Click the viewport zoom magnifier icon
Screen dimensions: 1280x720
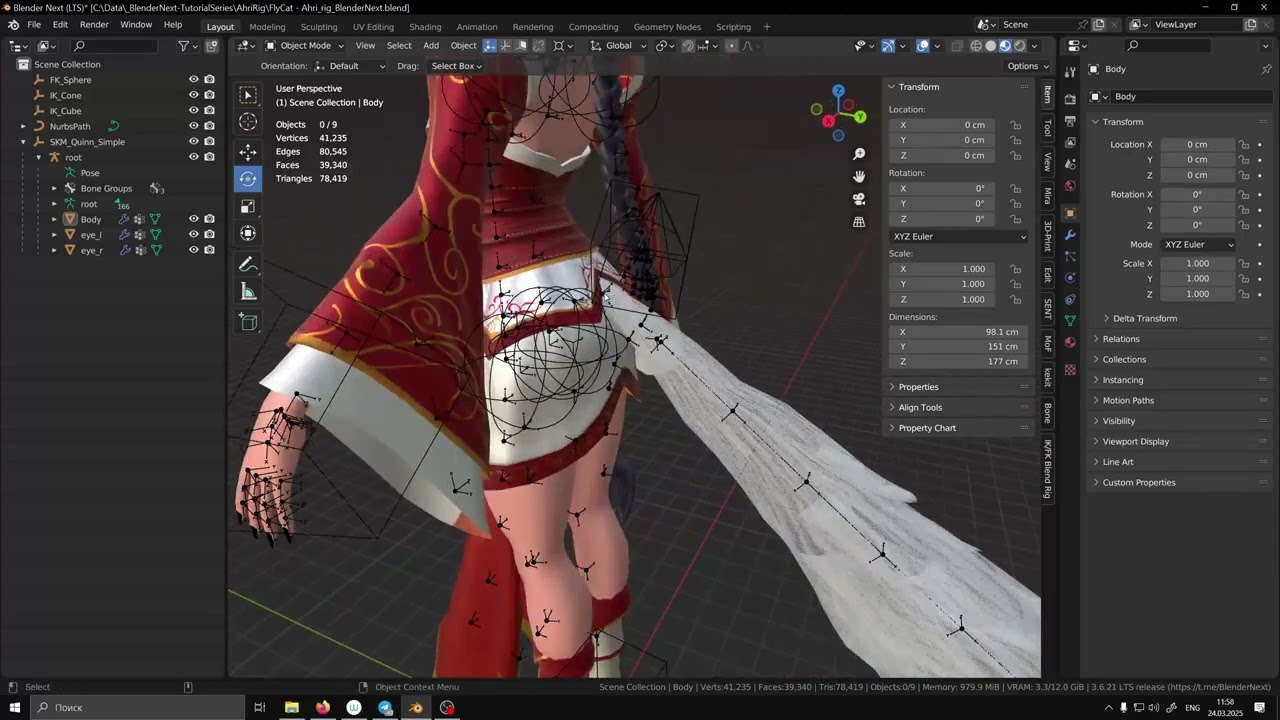[859, 154]
